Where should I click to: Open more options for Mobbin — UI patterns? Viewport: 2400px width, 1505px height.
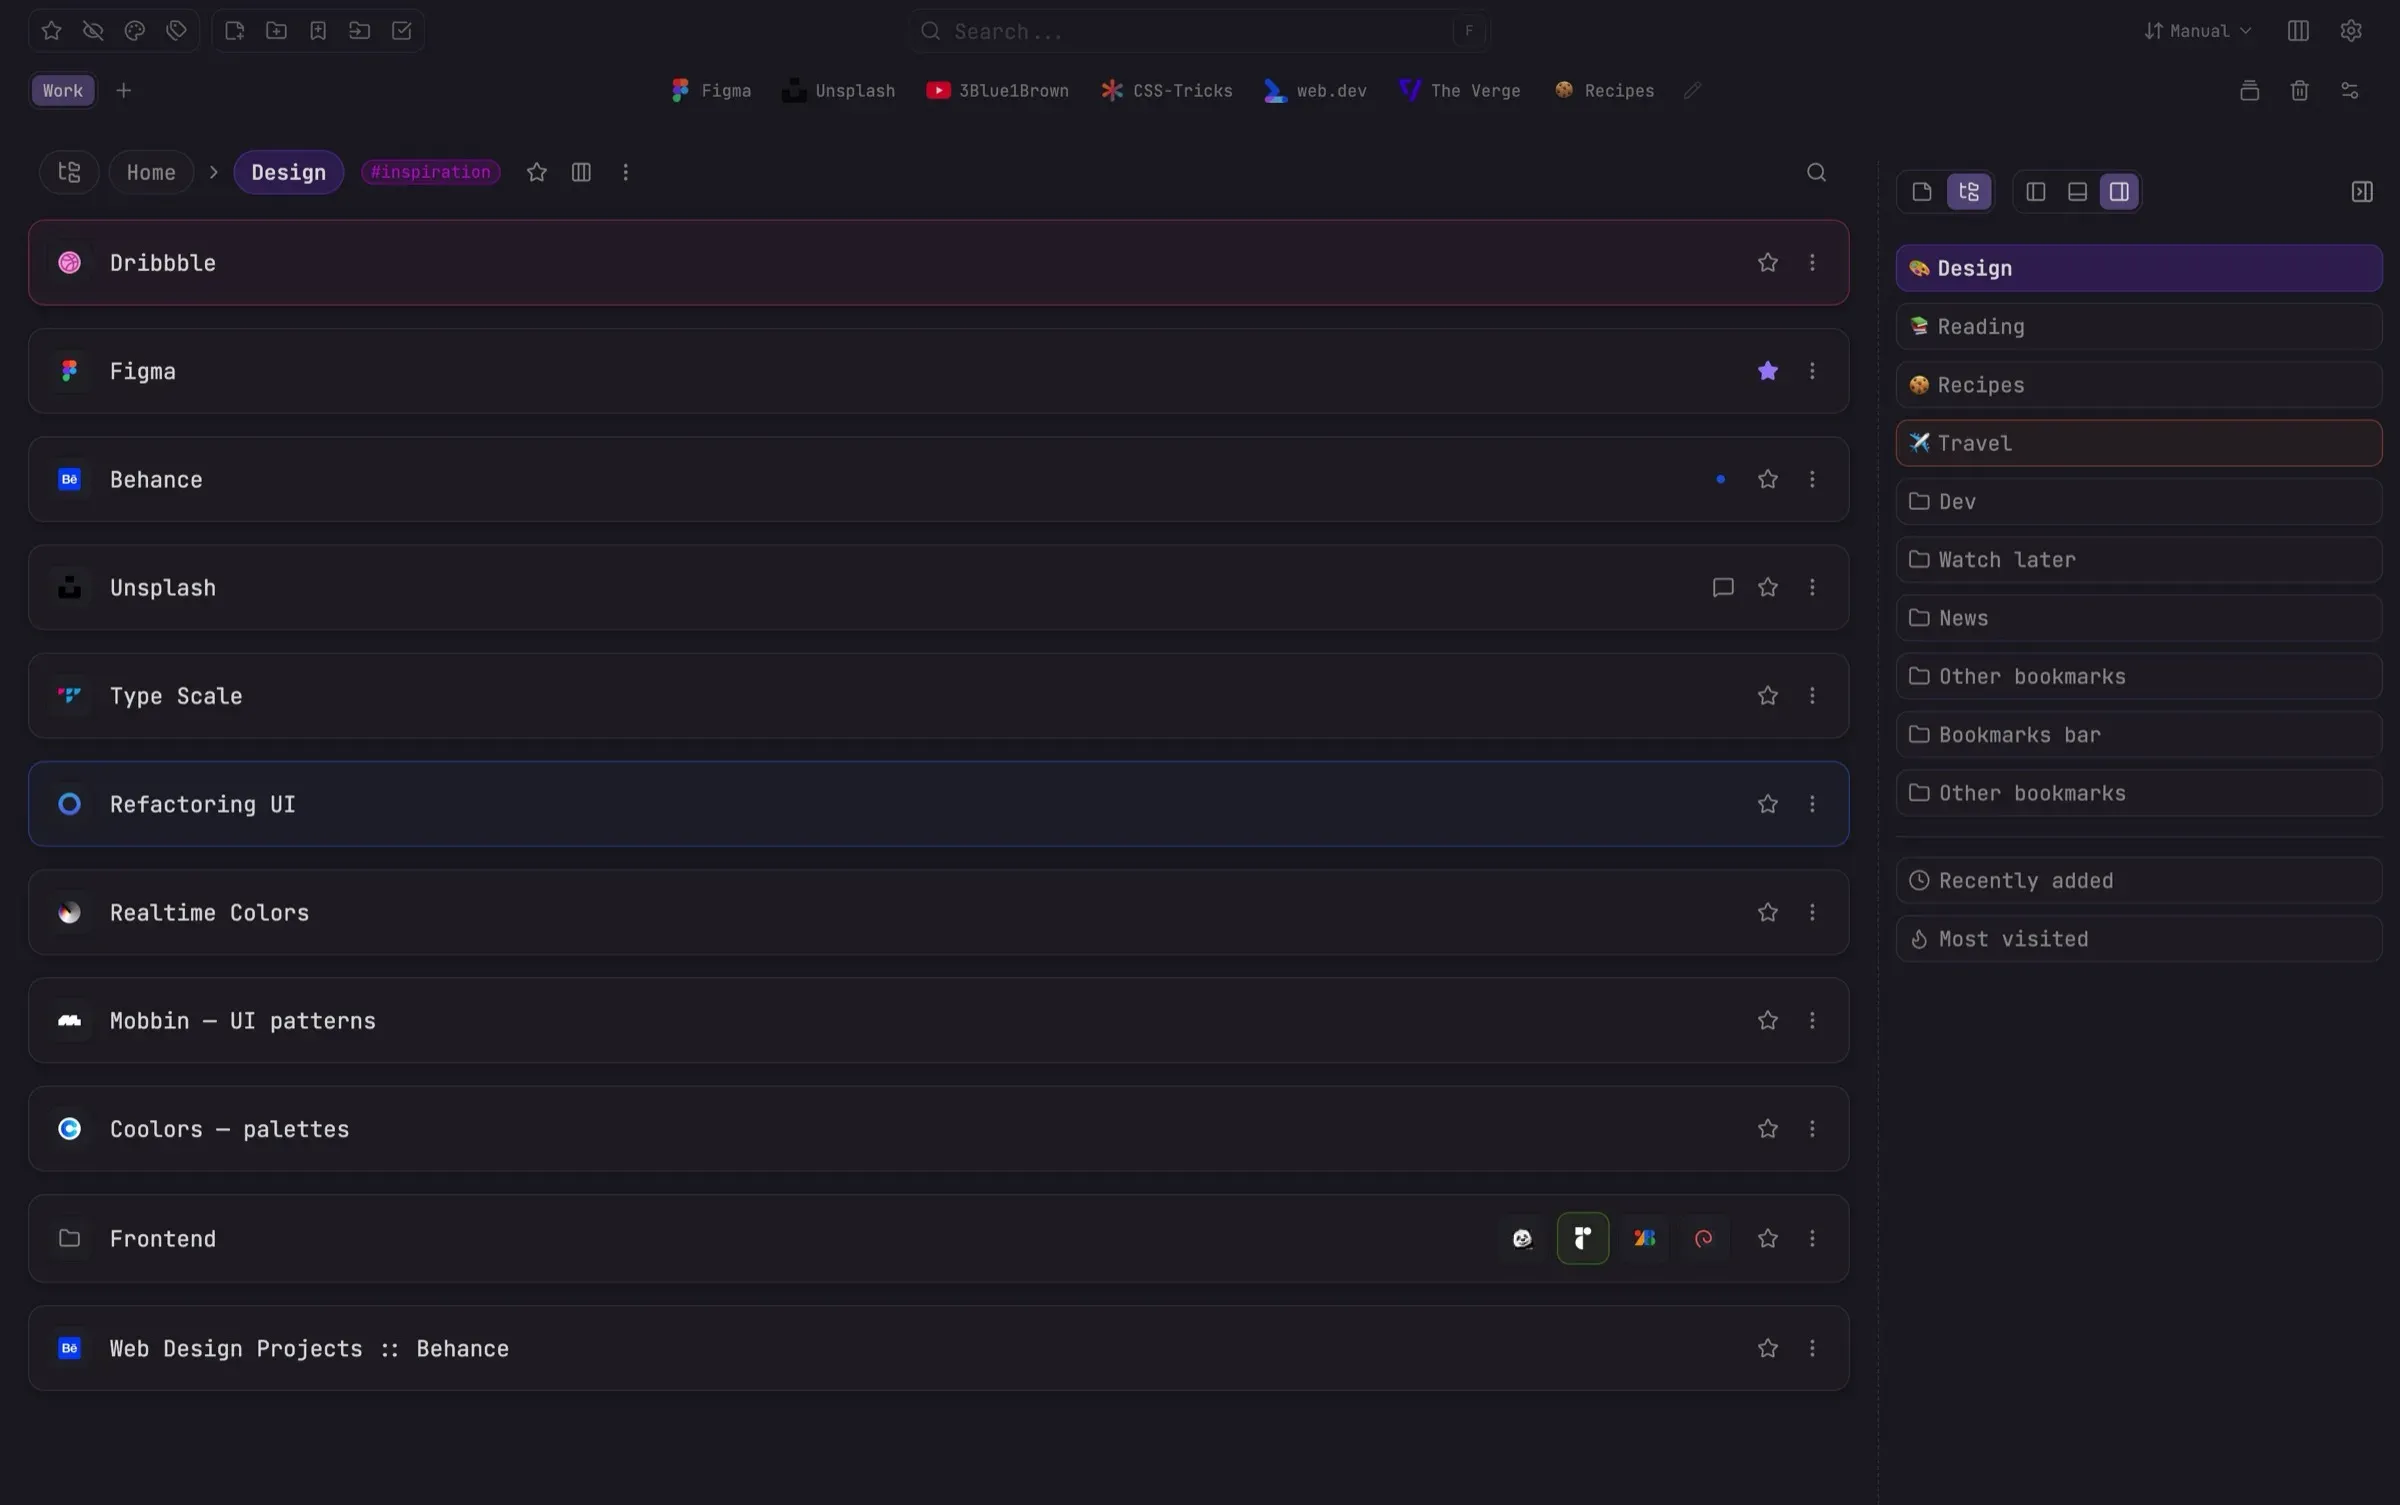click(x=1812, y=1021)
